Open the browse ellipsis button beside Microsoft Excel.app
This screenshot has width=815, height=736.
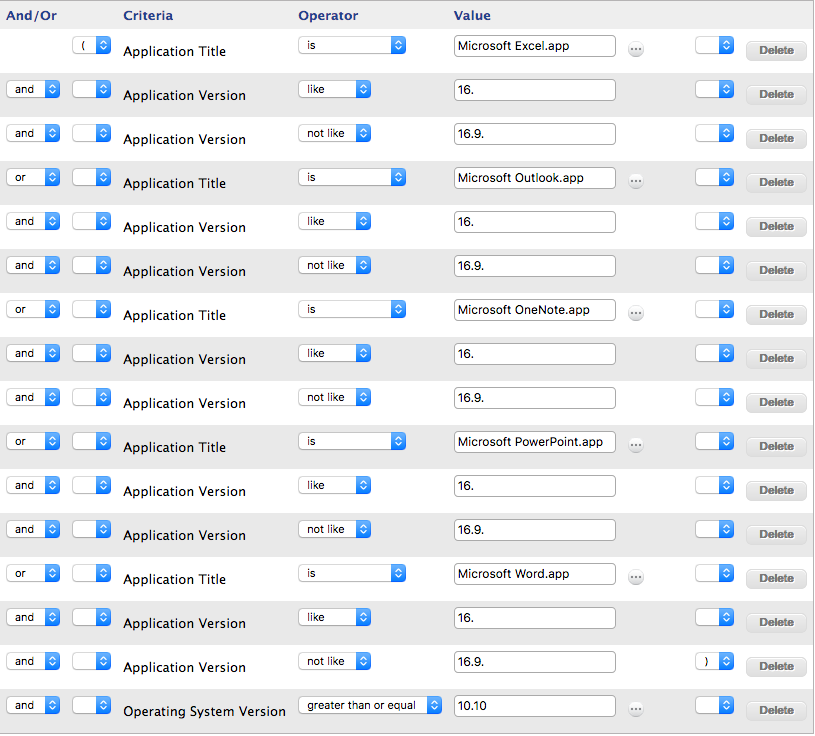click(x=636, y=49)
